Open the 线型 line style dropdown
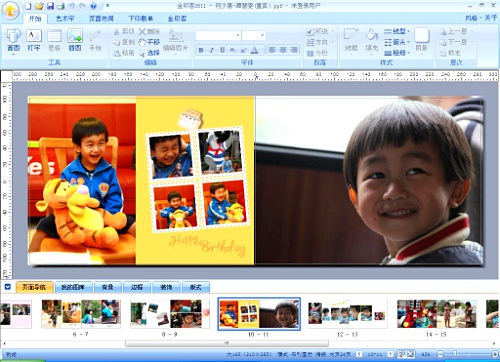 tap(397, 31)
